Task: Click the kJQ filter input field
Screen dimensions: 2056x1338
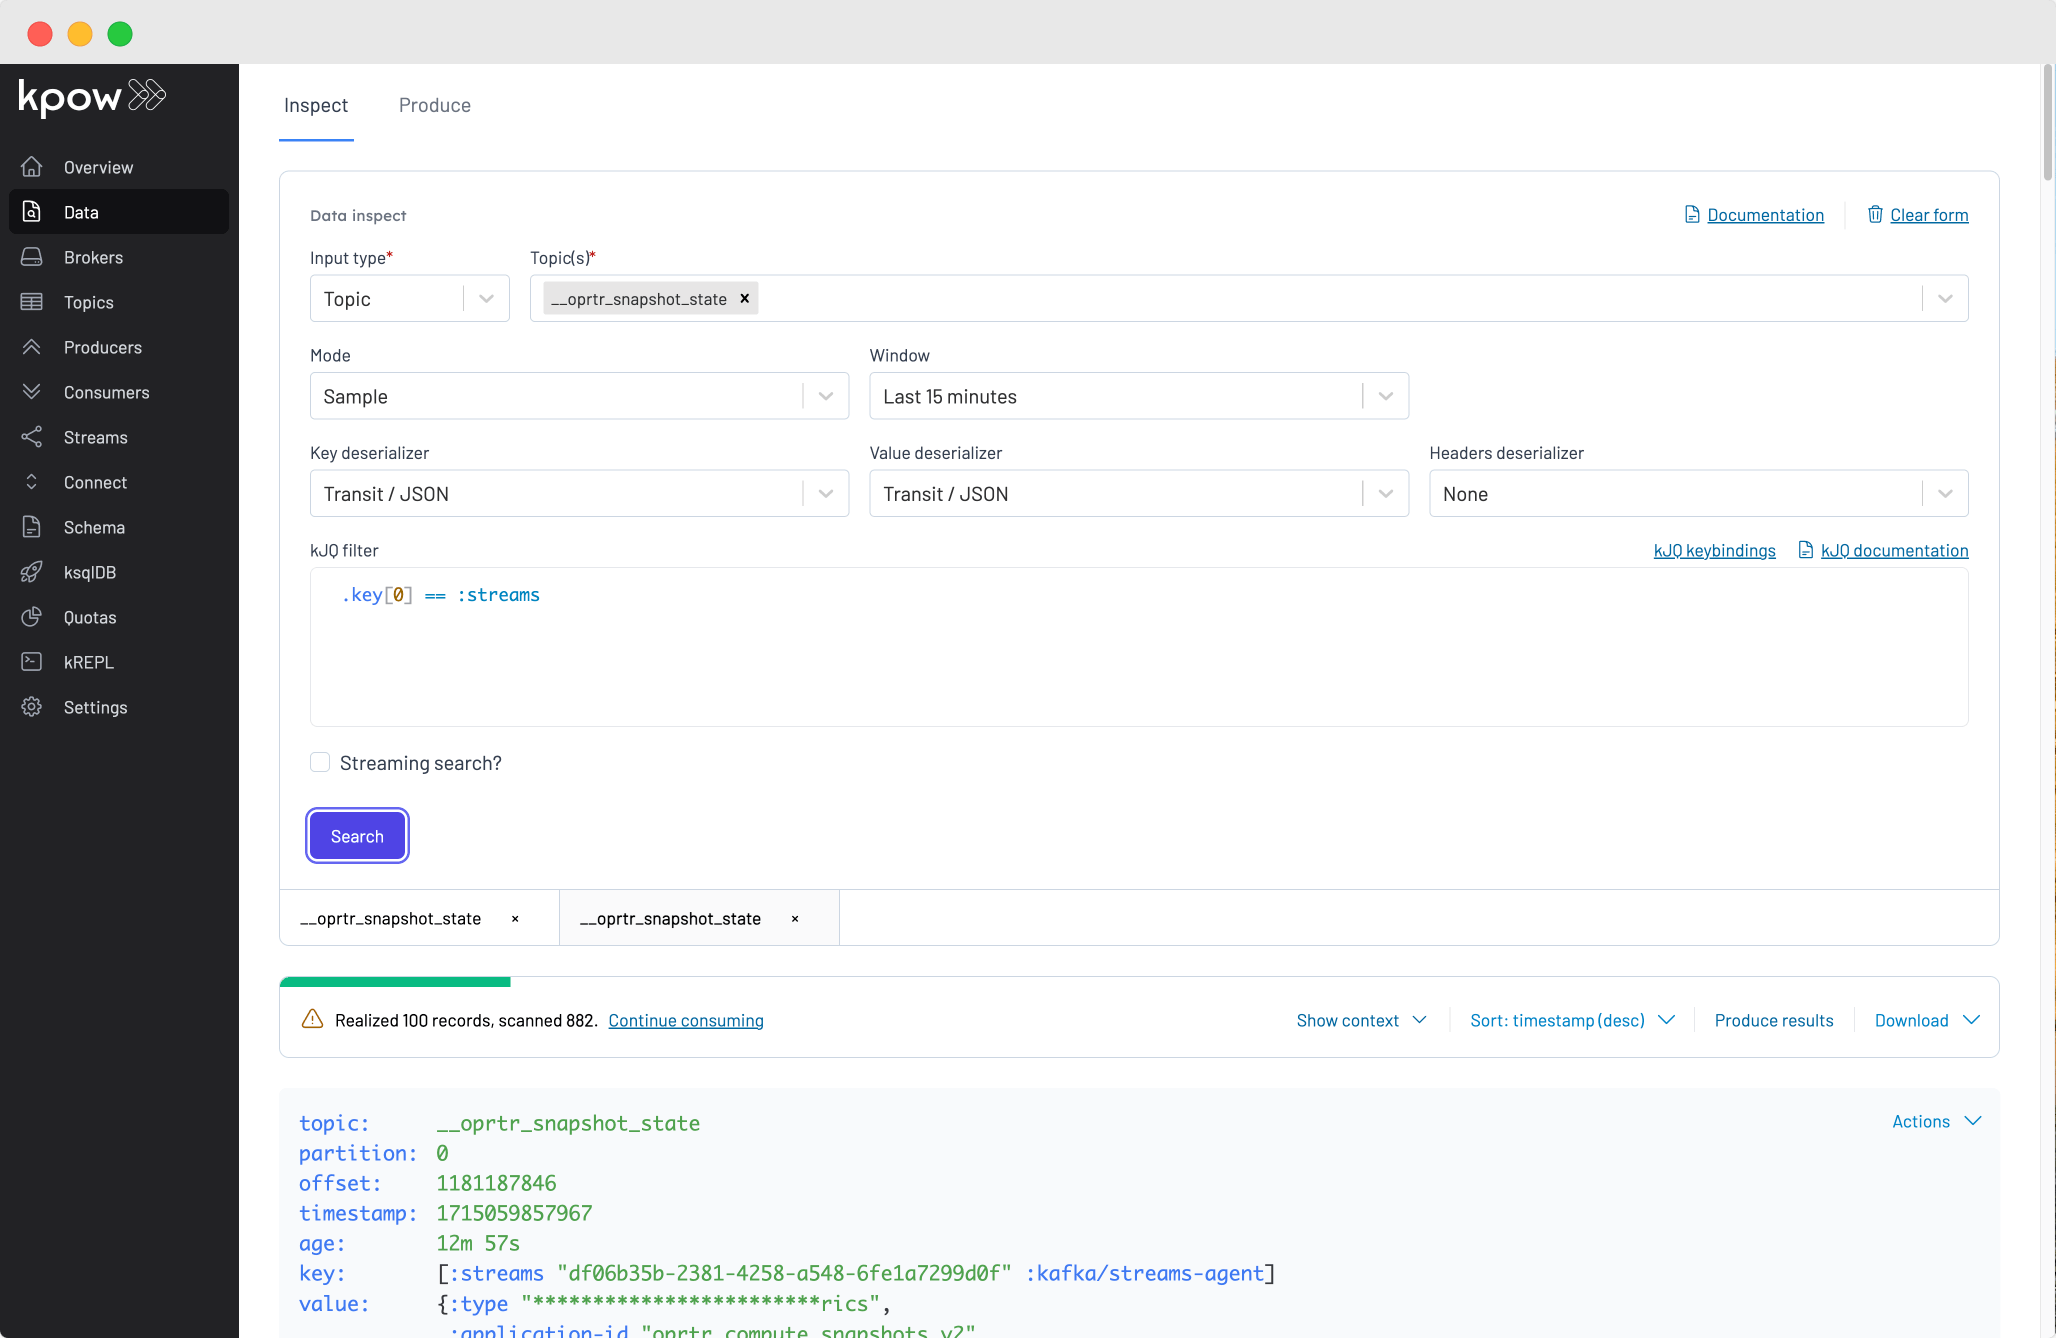Action: pos(1139,644)
